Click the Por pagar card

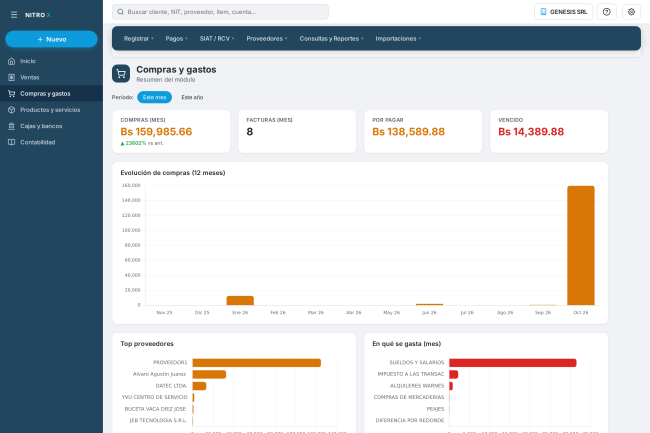[x=423, y=131]
